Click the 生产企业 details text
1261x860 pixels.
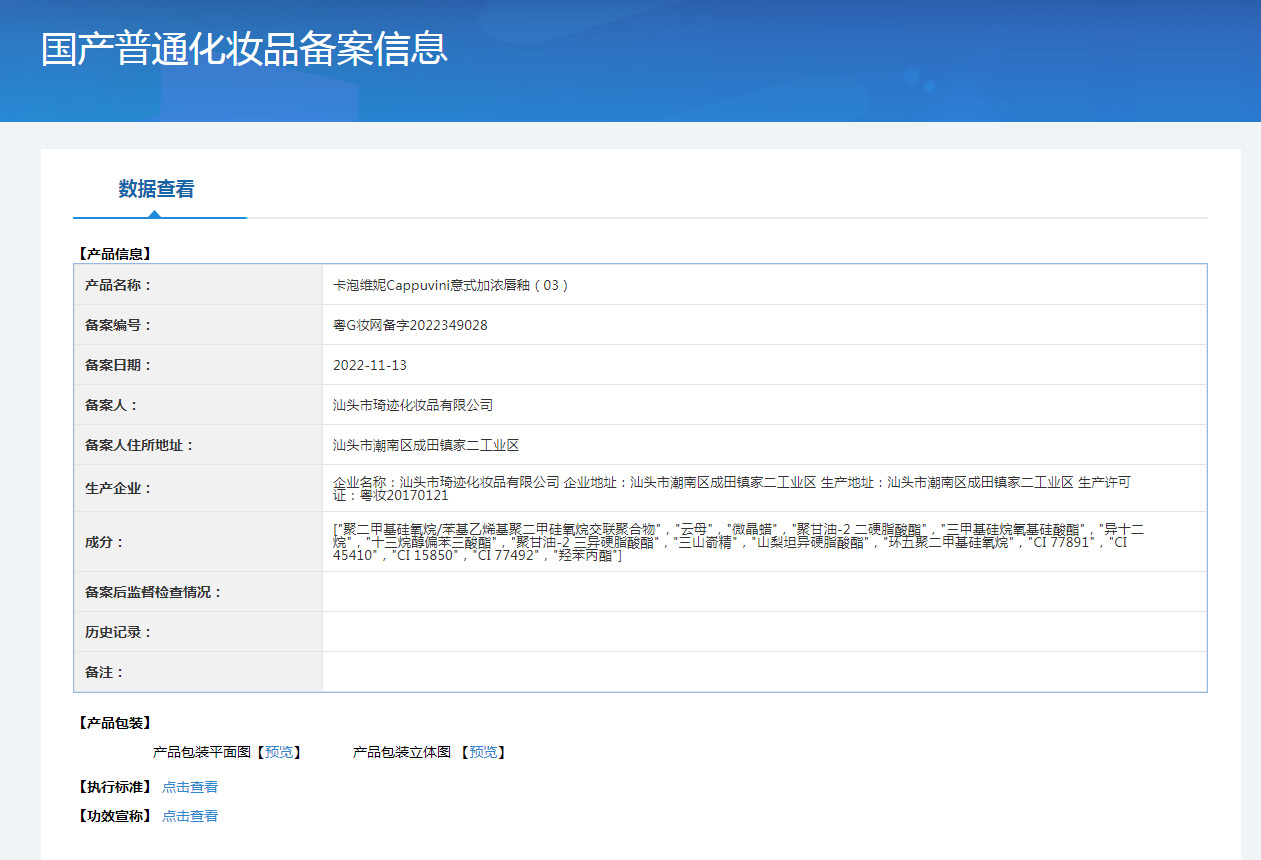pos(732,488)
